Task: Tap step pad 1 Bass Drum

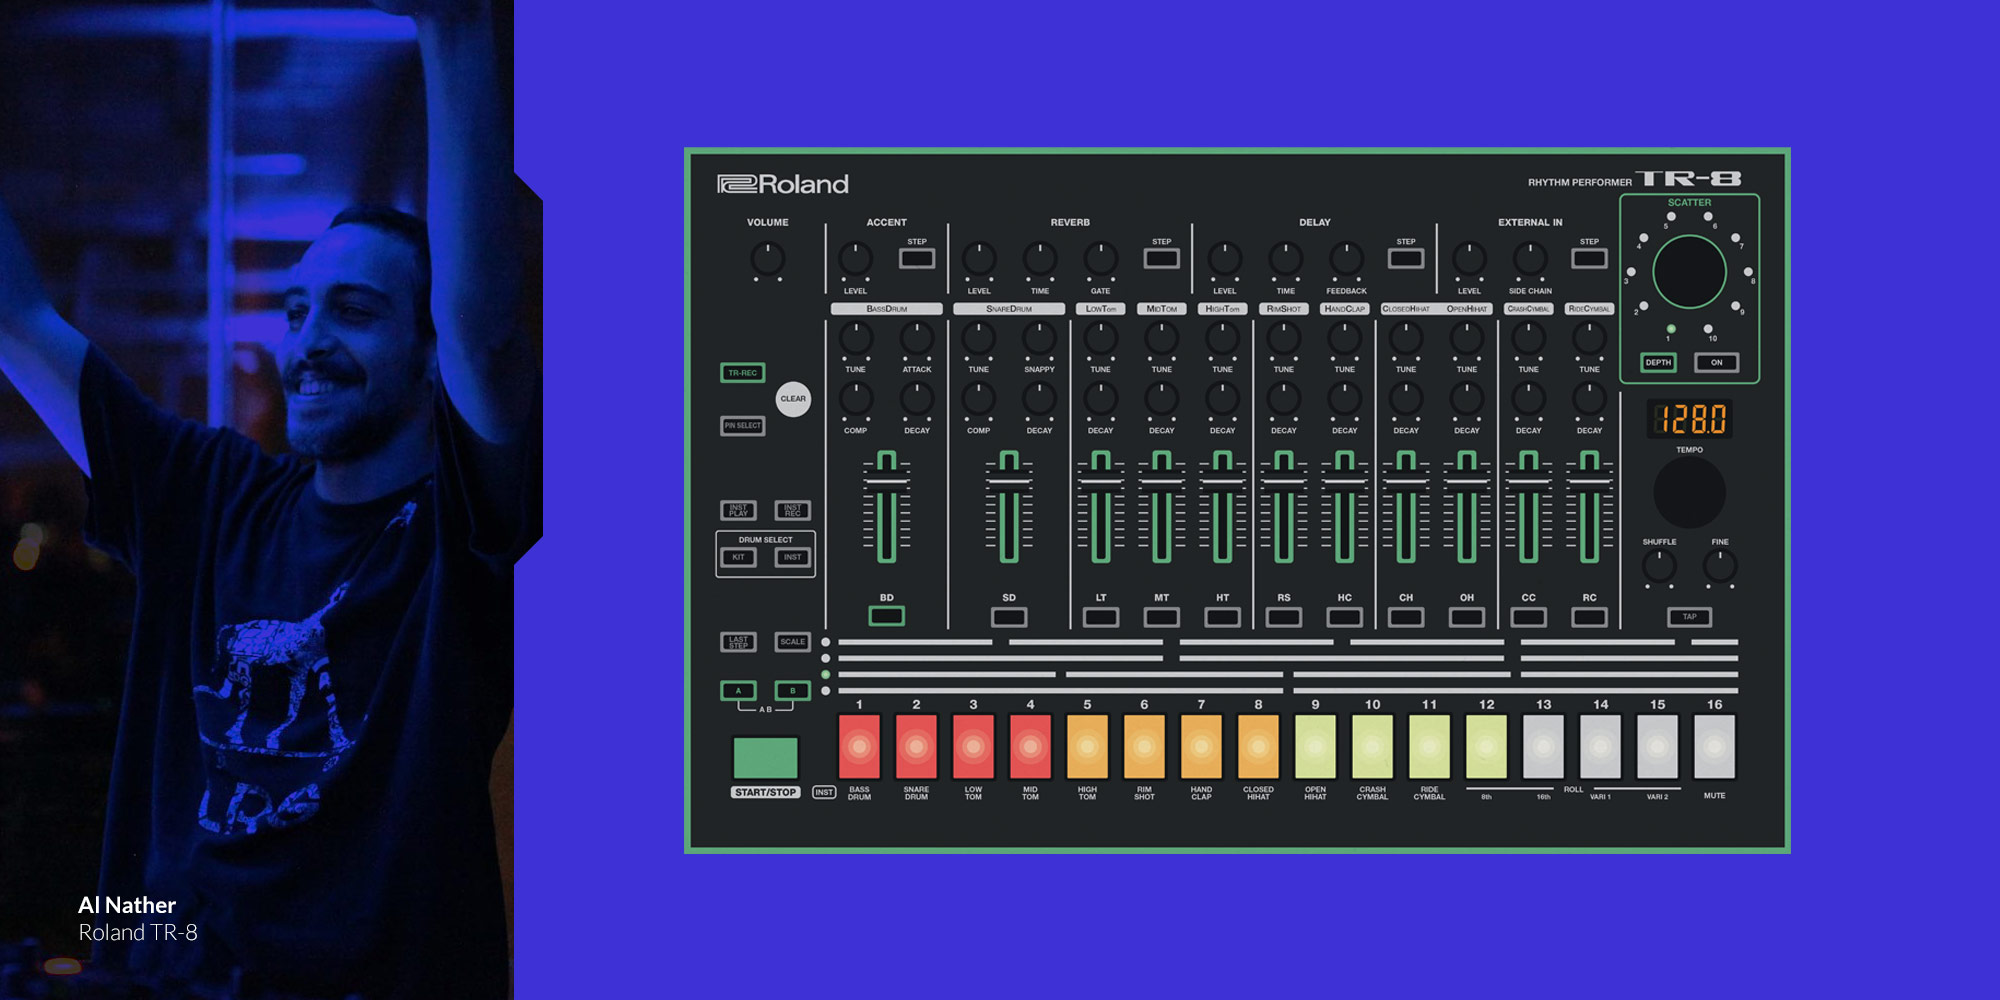Action: (x=859, y=746)
